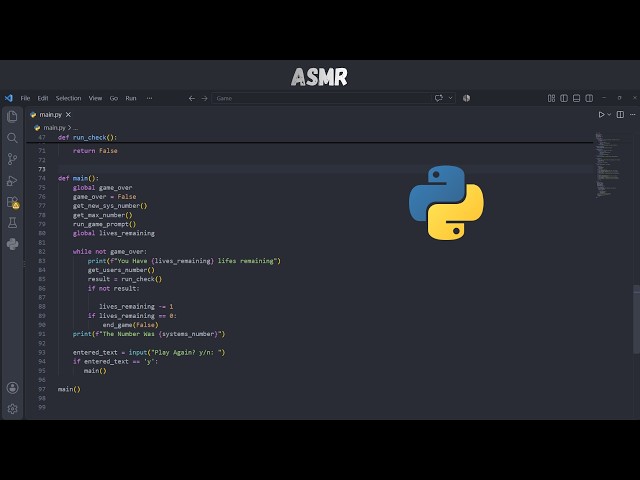Click 'global lives_remaining' line
This screenshot has width=640, height=480.
pyautogui.click(x=113, y=233)
